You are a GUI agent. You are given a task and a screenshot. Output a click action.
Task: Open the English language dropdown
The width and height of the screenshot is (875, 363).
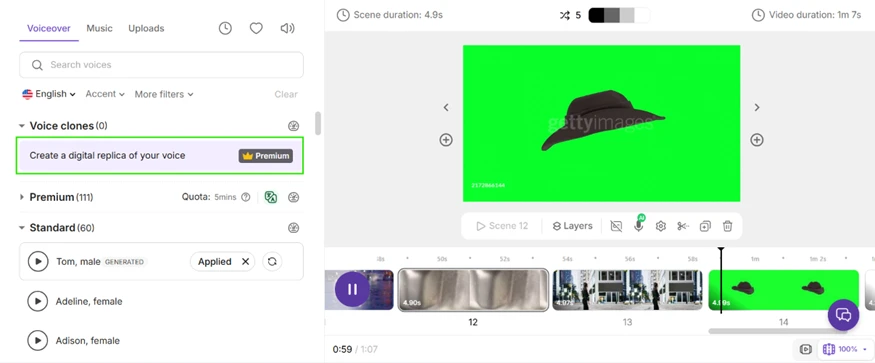(49, 94)
